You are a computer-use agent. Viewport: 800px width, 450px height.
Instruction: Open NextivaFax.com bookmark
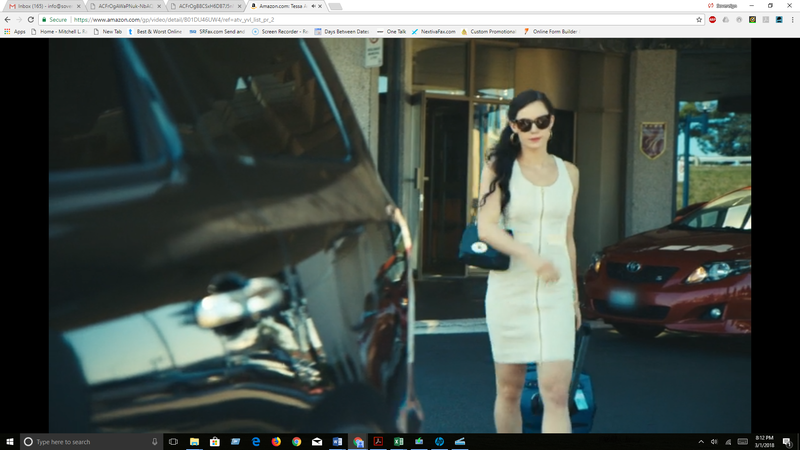pos(433,32)
